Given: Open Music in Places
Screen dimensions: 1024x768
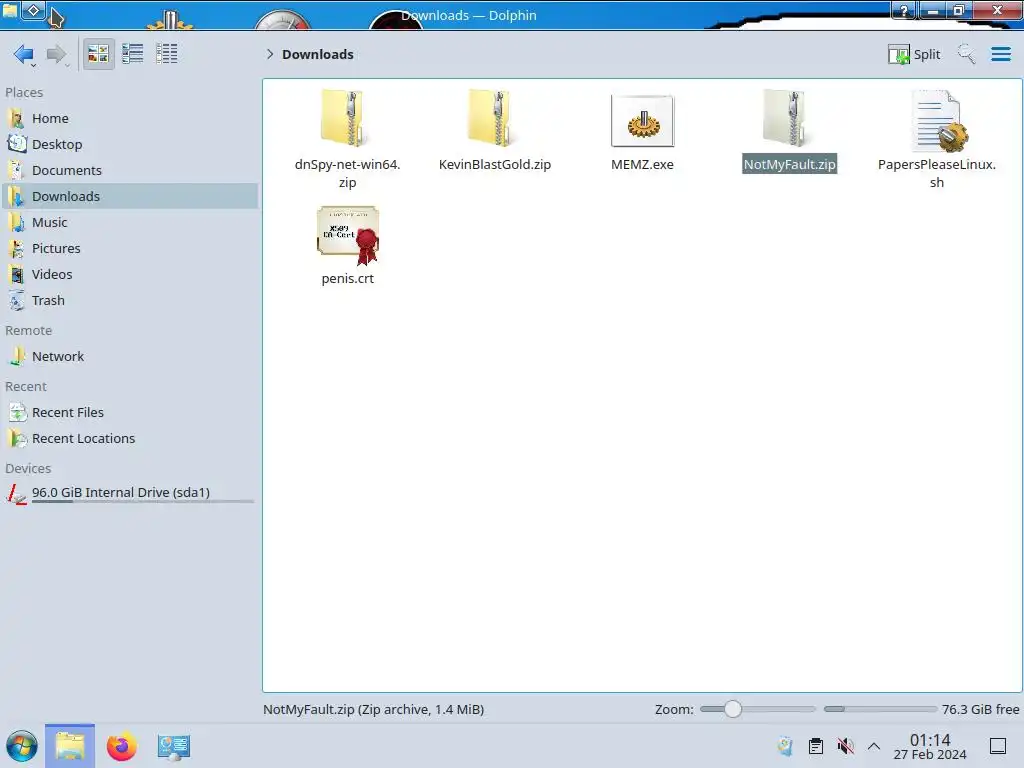Looking at the screenshot, I should 129,222.
